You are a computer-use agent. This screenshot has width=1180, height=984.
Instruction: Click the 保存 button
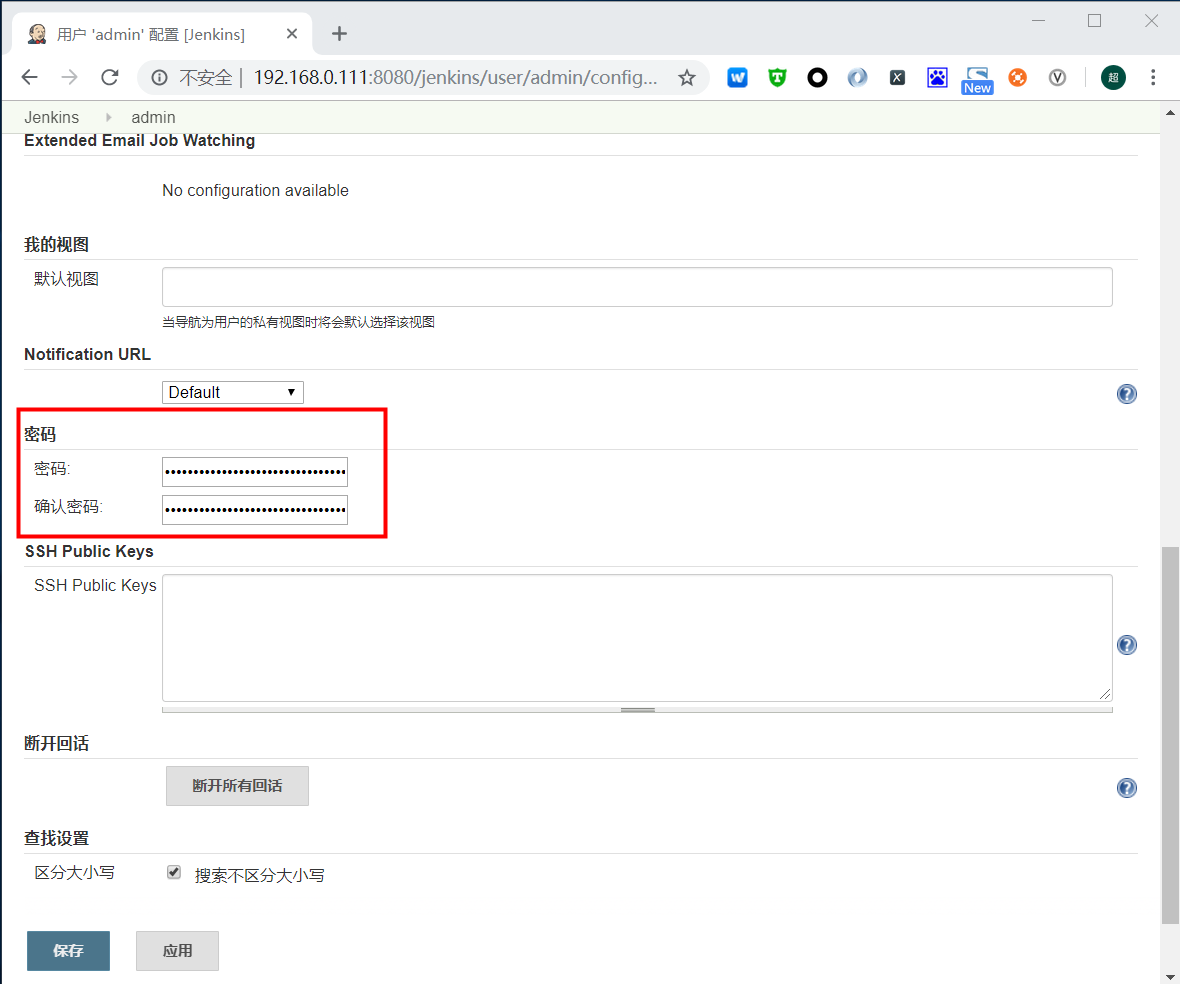68,950
